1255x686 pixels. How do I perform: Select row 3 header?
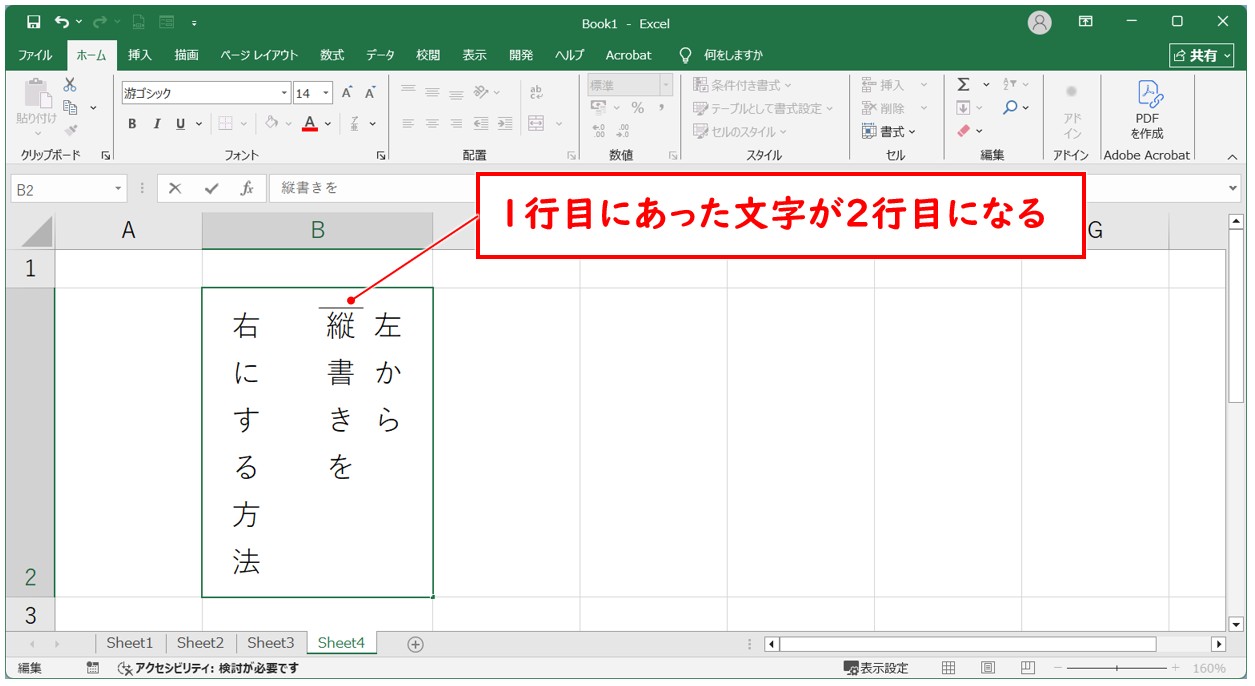tap(30, 614)
